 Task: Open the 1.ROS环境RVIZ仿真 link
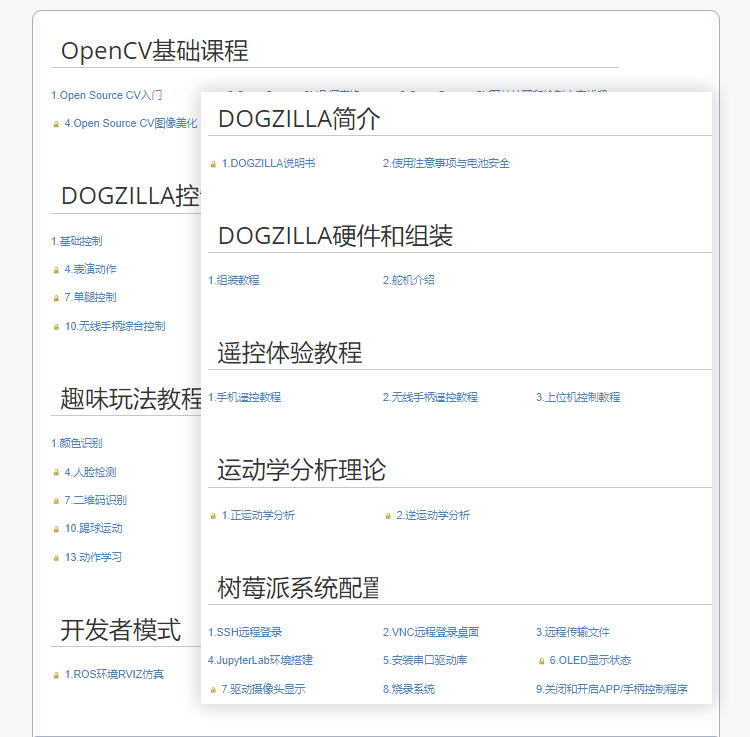(x=114, y=674)
